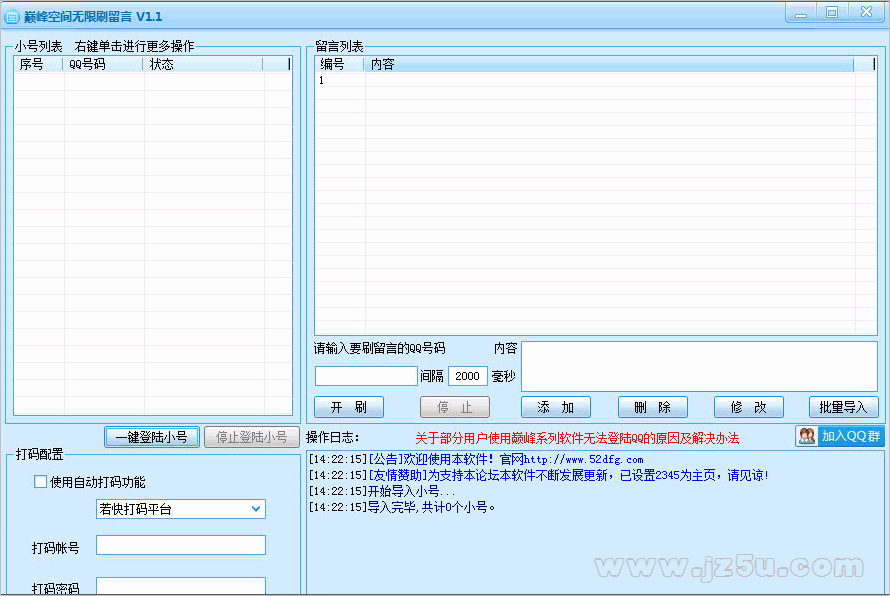Viewport: 890px width, 596px height.
Task: Click 一键登陆小号 button
Action: (152, 437)
